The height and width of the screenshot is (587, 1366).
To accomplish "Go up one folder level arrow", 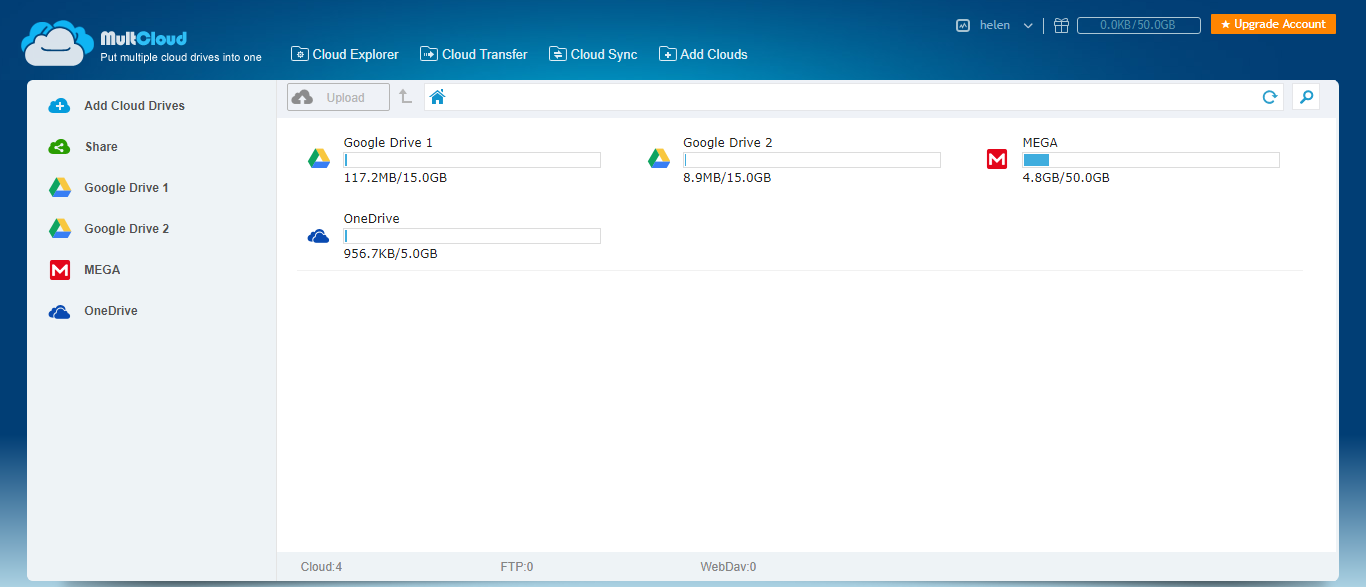I will (x=405, y=97).
